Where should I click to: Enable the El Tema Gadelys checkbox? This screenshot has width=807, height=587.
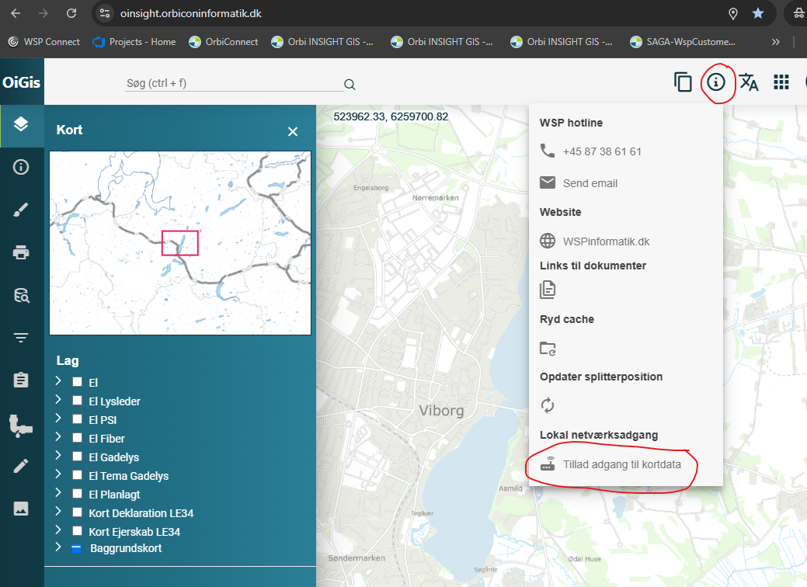pos(77,475)
